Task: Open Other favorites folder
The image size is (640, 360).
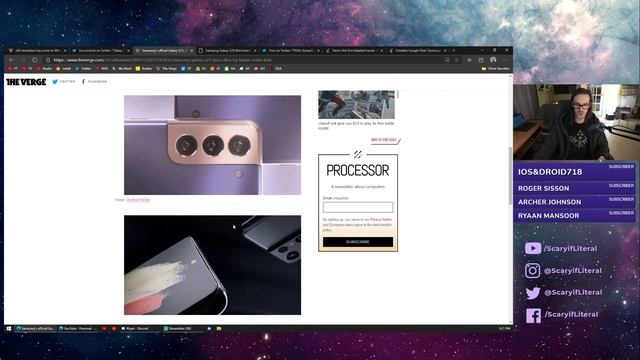Action: tap(495, 69)
